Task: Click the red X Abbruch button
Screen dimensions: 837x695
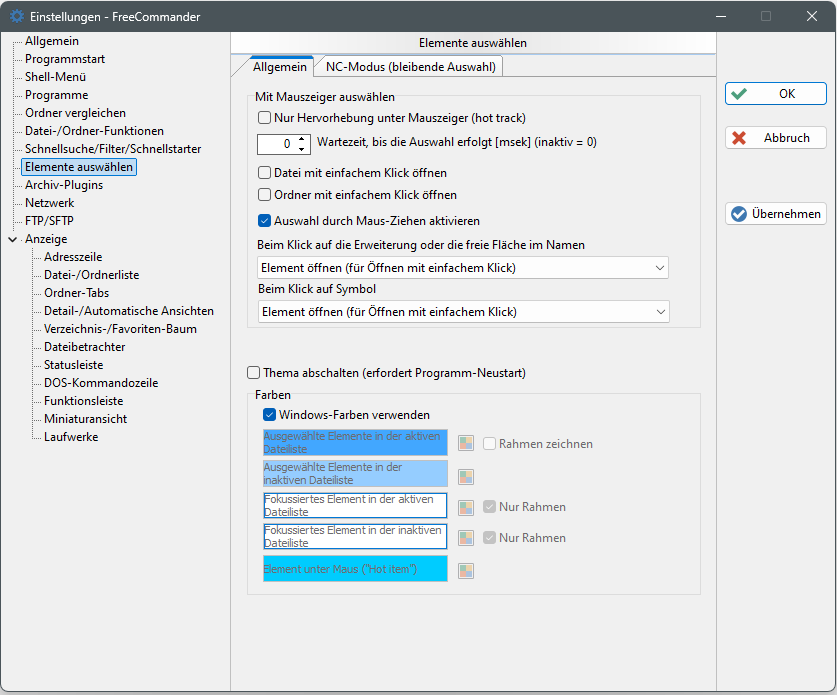Action: point(776,138)
